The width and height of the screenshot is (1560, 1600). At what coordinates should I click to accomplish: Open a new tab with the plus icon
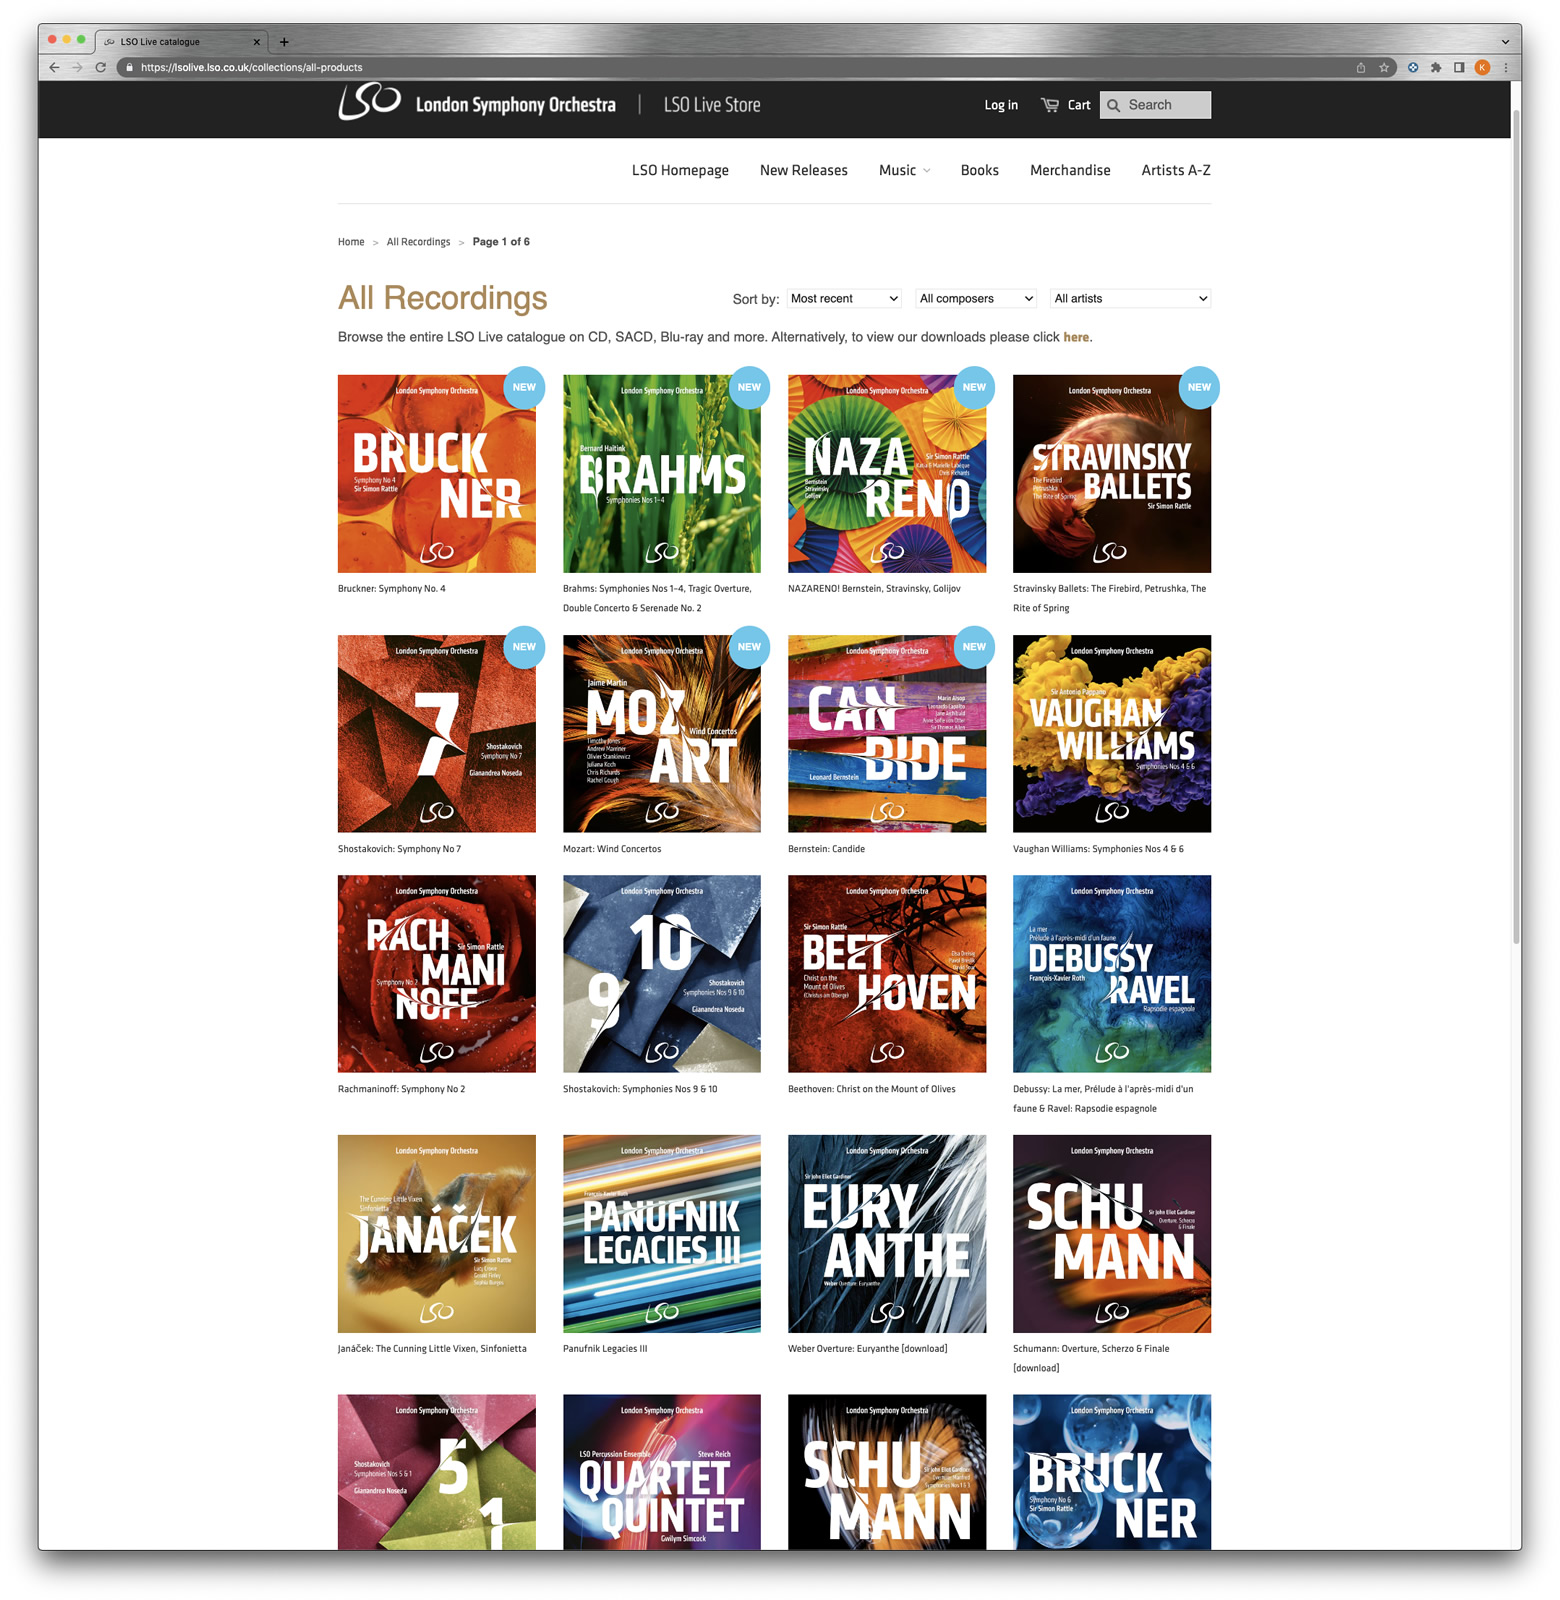coord(284,42)
